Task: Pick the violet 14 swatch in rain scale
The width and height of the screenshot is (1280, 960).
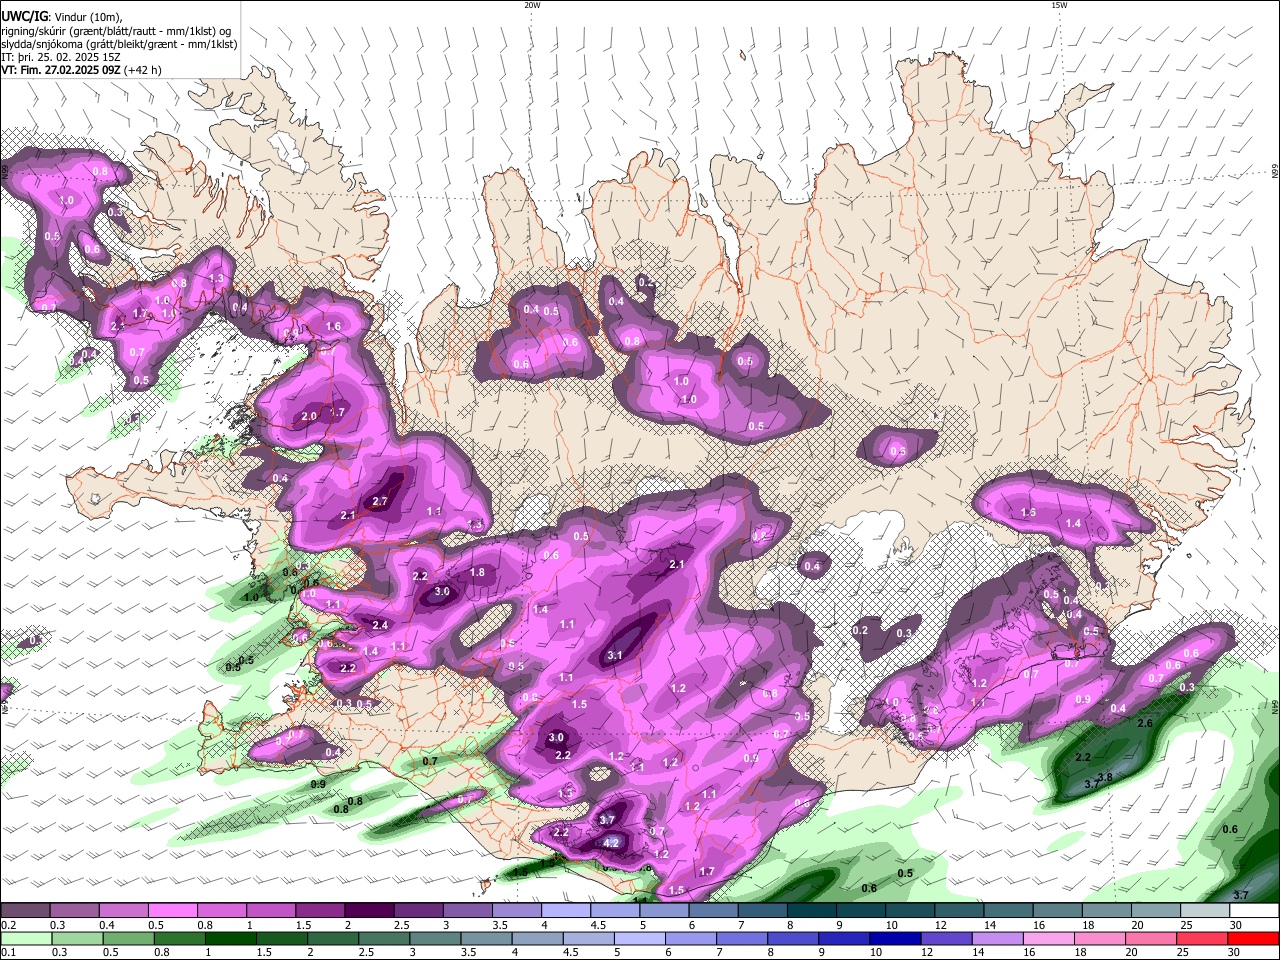Action: (998, 939)
